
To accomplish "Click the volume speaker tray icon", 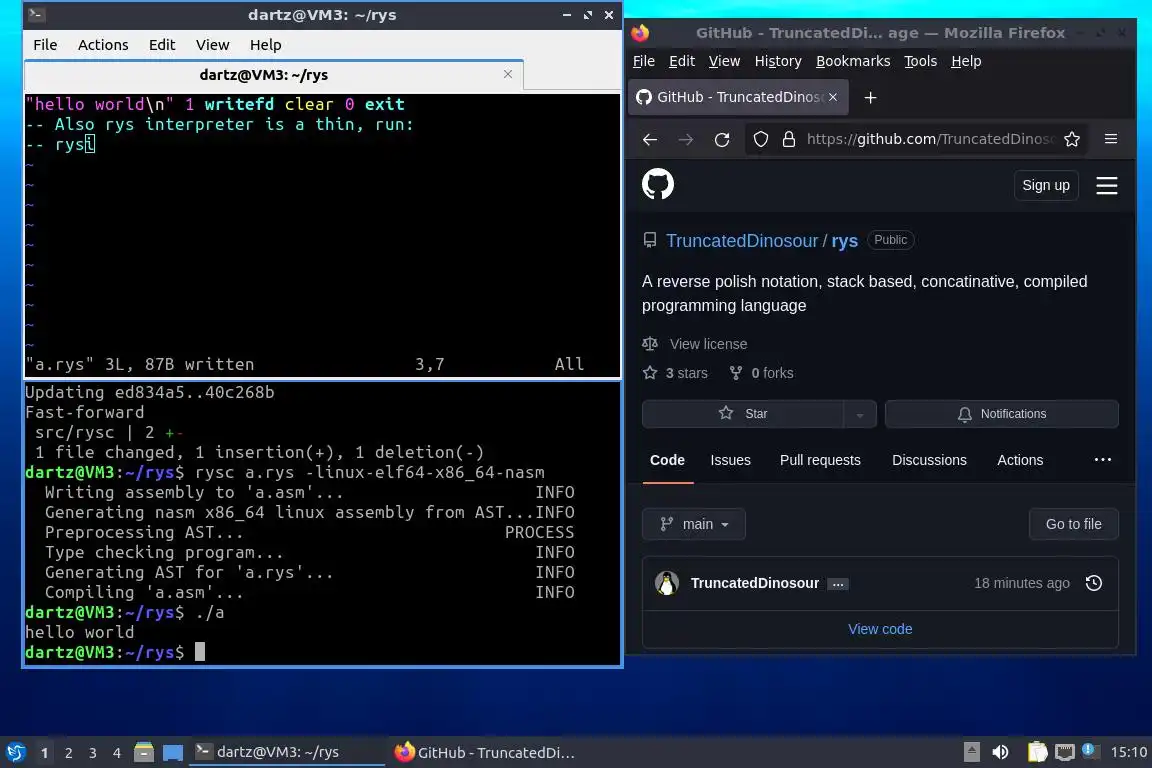I will coord(1000,752).
